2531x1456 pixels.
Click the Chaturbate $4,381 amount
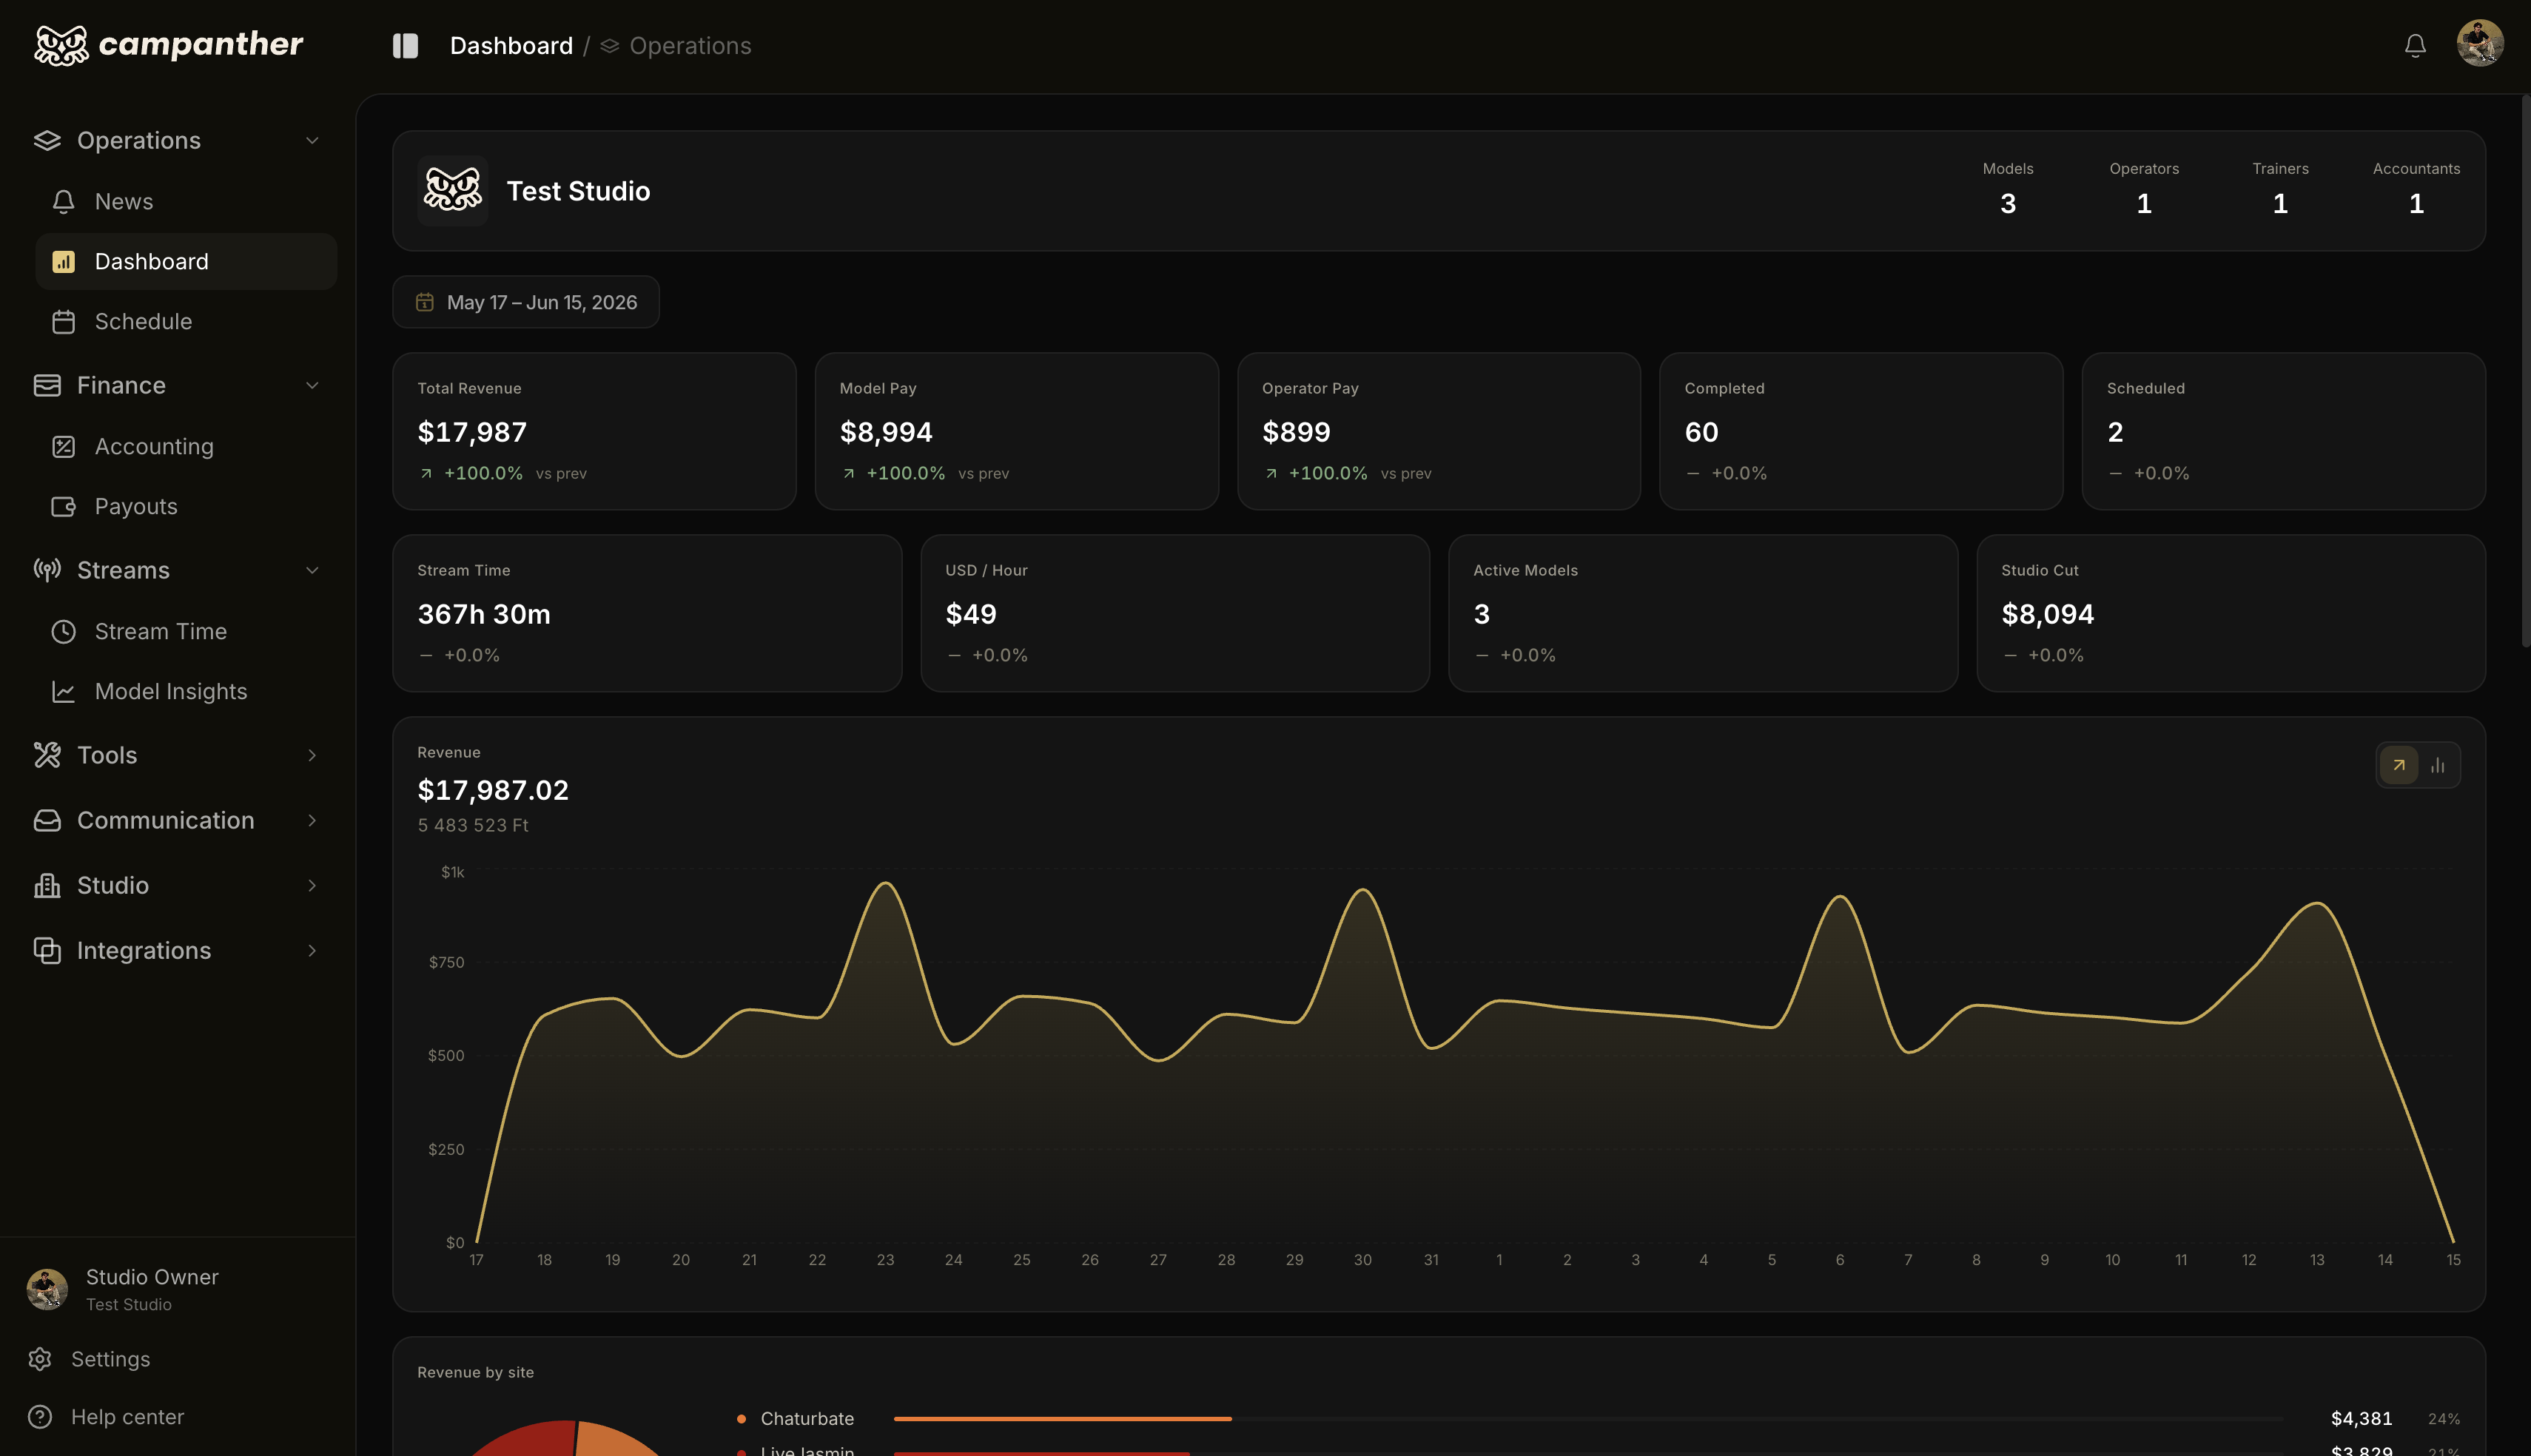2361,1419
